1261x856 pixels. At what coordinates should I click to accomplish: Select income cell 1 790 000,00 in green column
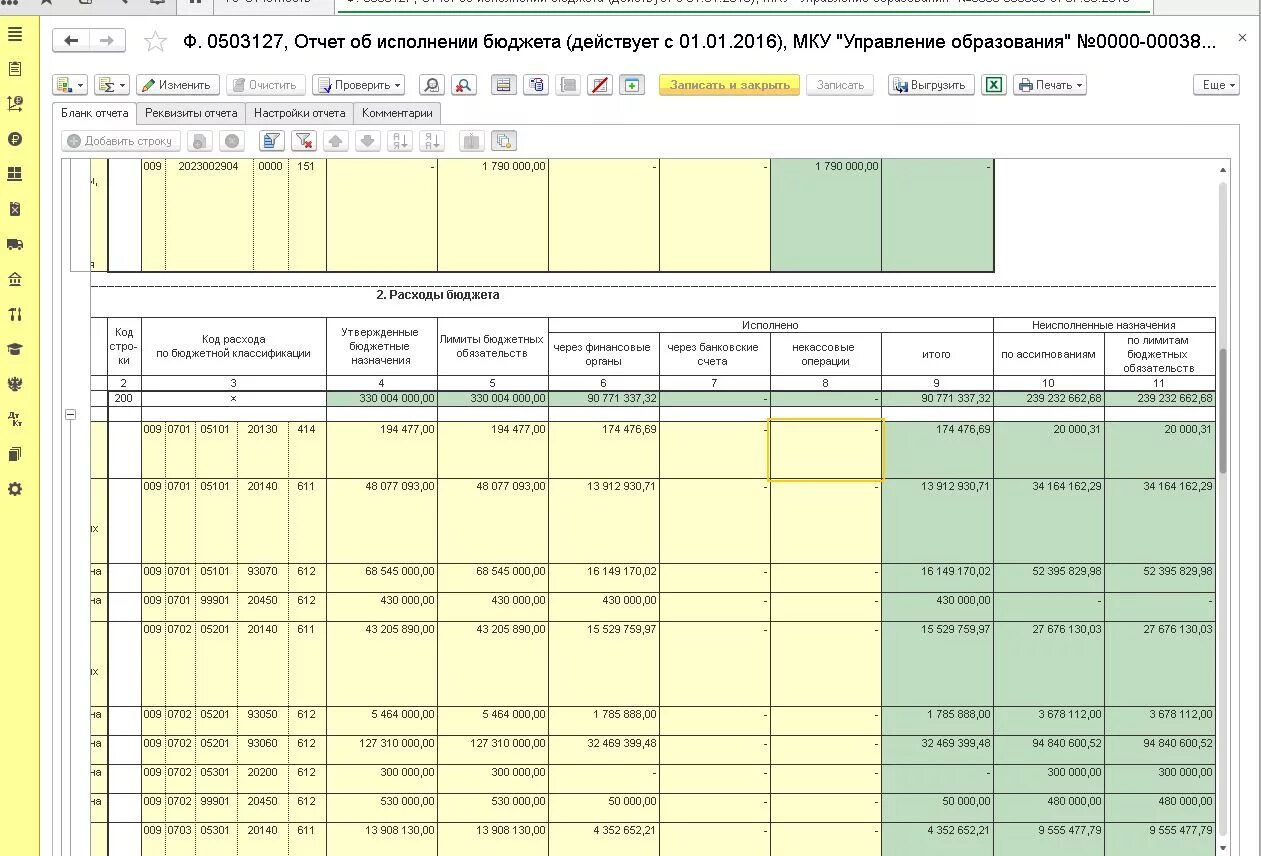(x=825, y=214)
